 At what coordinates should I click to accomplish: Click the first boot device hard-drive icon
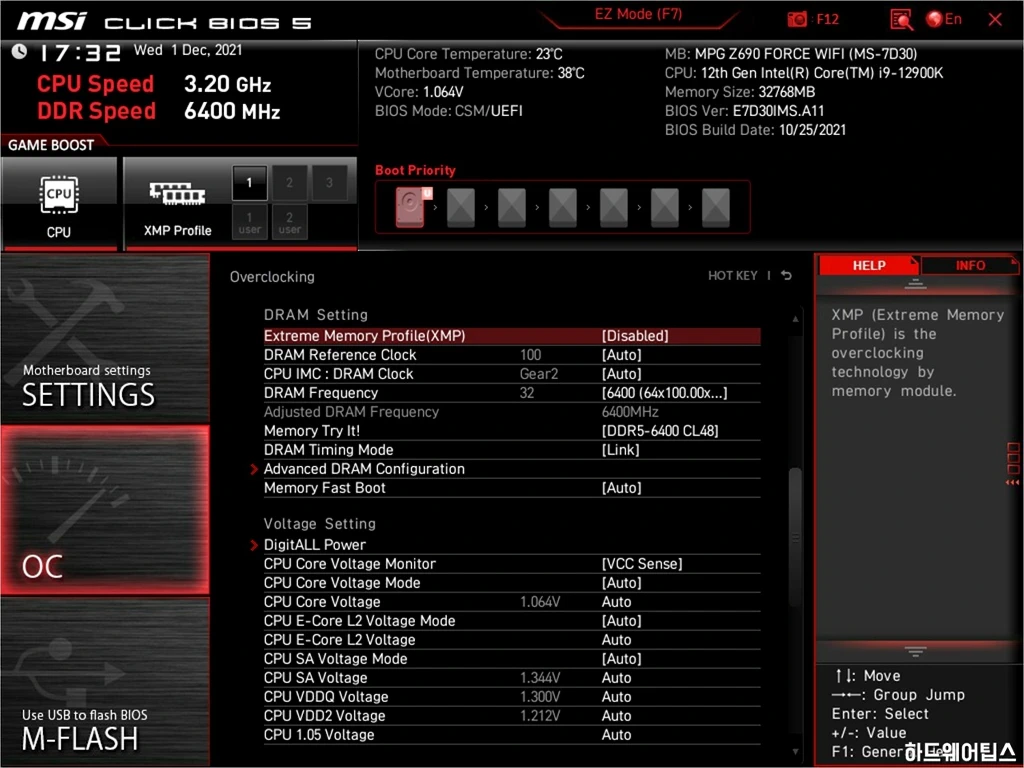[410, 207]
